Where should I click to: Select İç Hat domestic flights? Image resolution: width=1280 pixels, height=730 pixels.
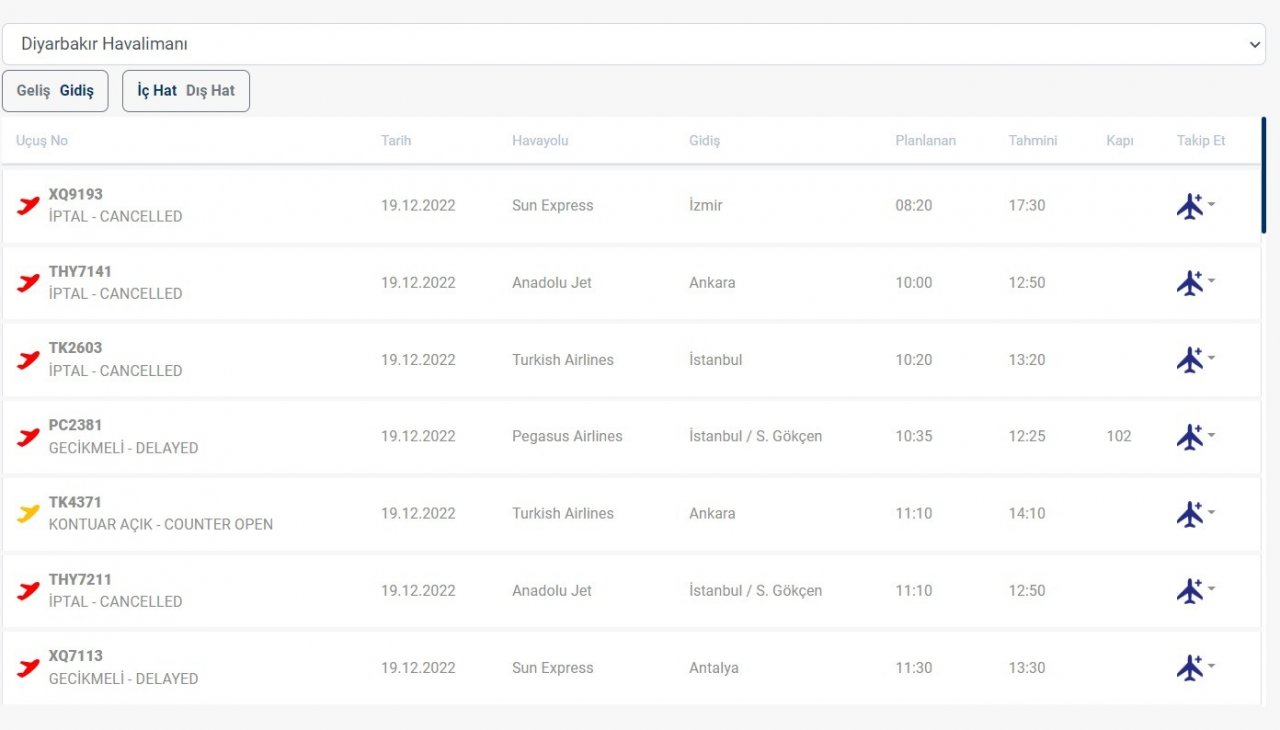pyautogui.click(x=157, y=91)
